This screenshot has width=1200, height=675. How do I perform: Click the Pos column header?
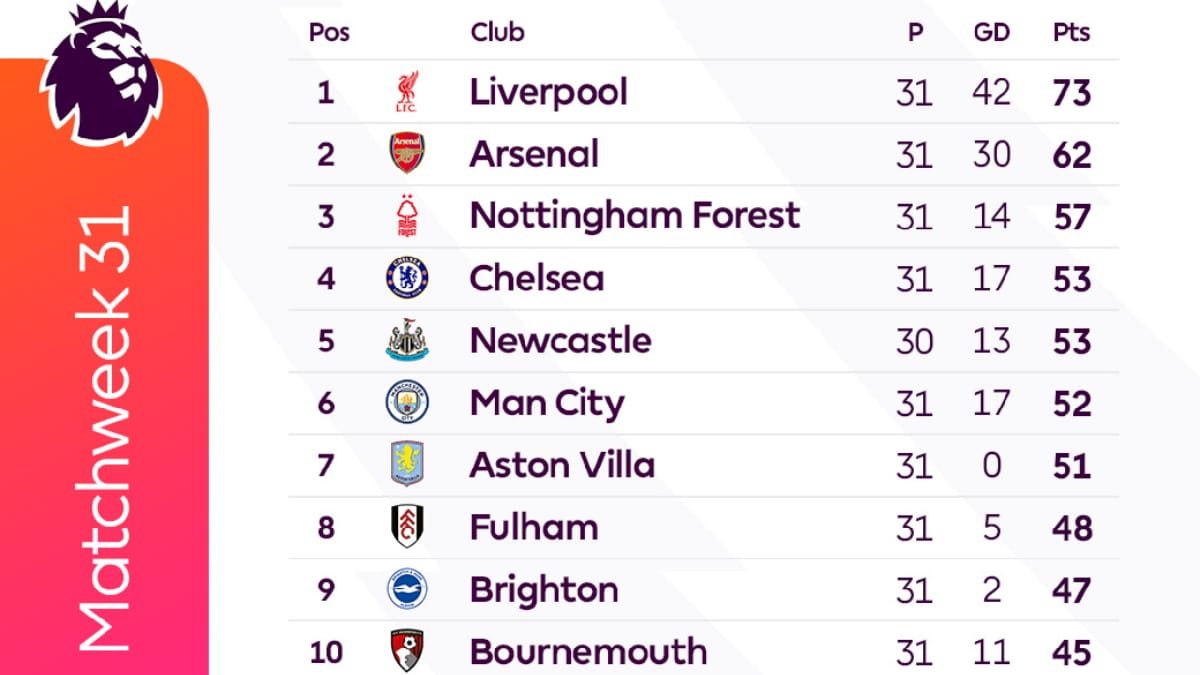point(329,32)
